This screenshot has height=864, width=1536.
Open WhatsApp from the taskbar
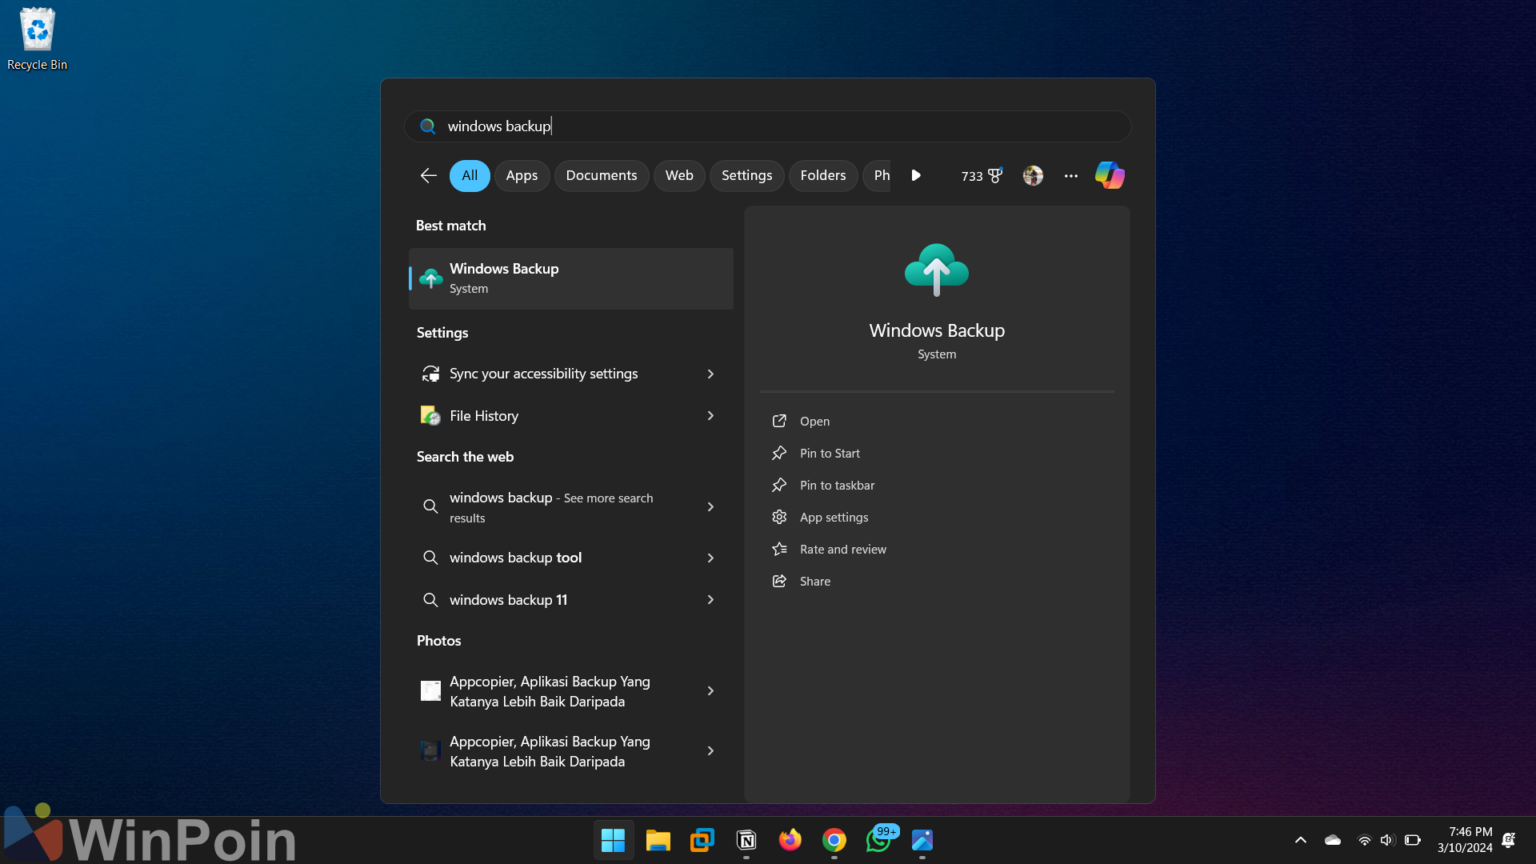point(878,841)
